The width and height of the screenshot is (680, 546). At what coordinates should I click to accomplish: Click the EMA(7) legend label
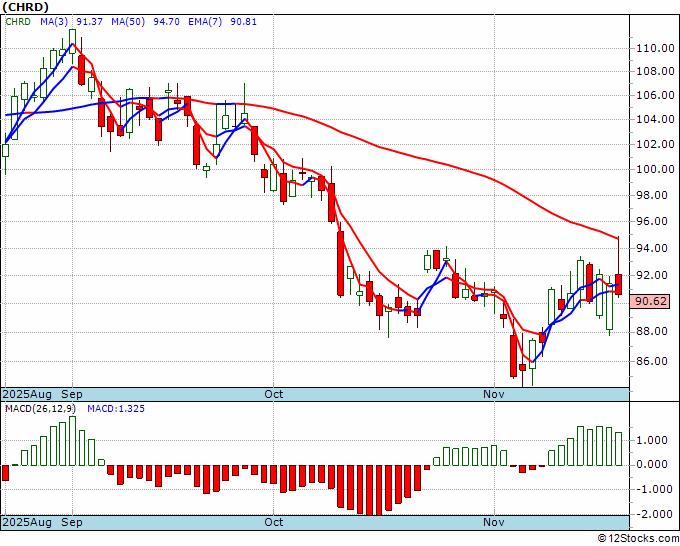coord(205,22)
